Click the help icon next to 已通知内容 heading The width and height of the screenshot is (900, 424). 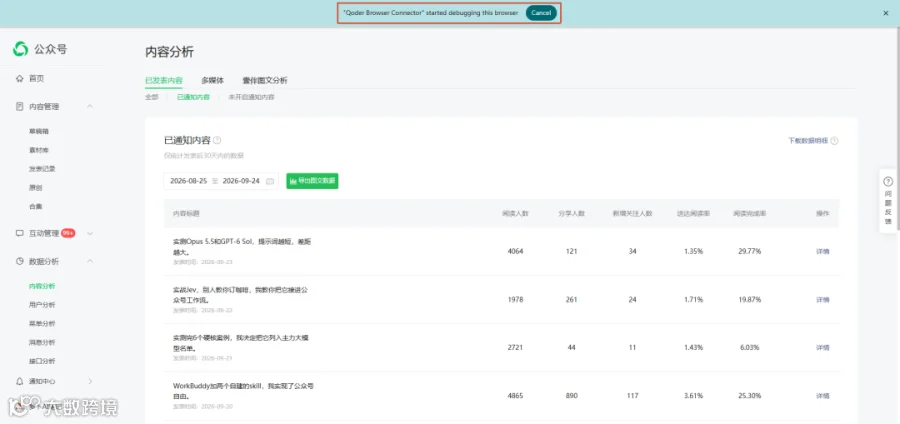pos(217,140)
